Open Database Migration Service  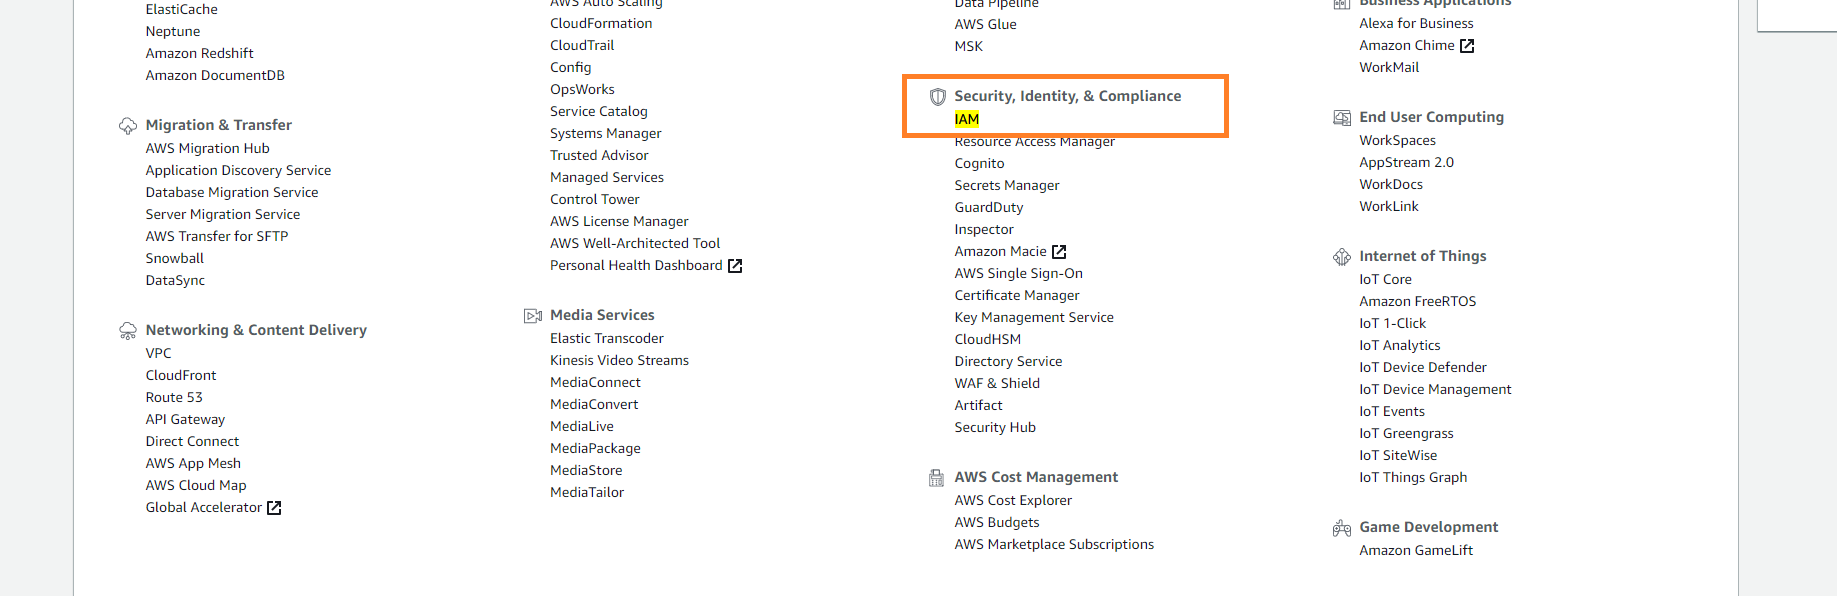click(232, 192)
